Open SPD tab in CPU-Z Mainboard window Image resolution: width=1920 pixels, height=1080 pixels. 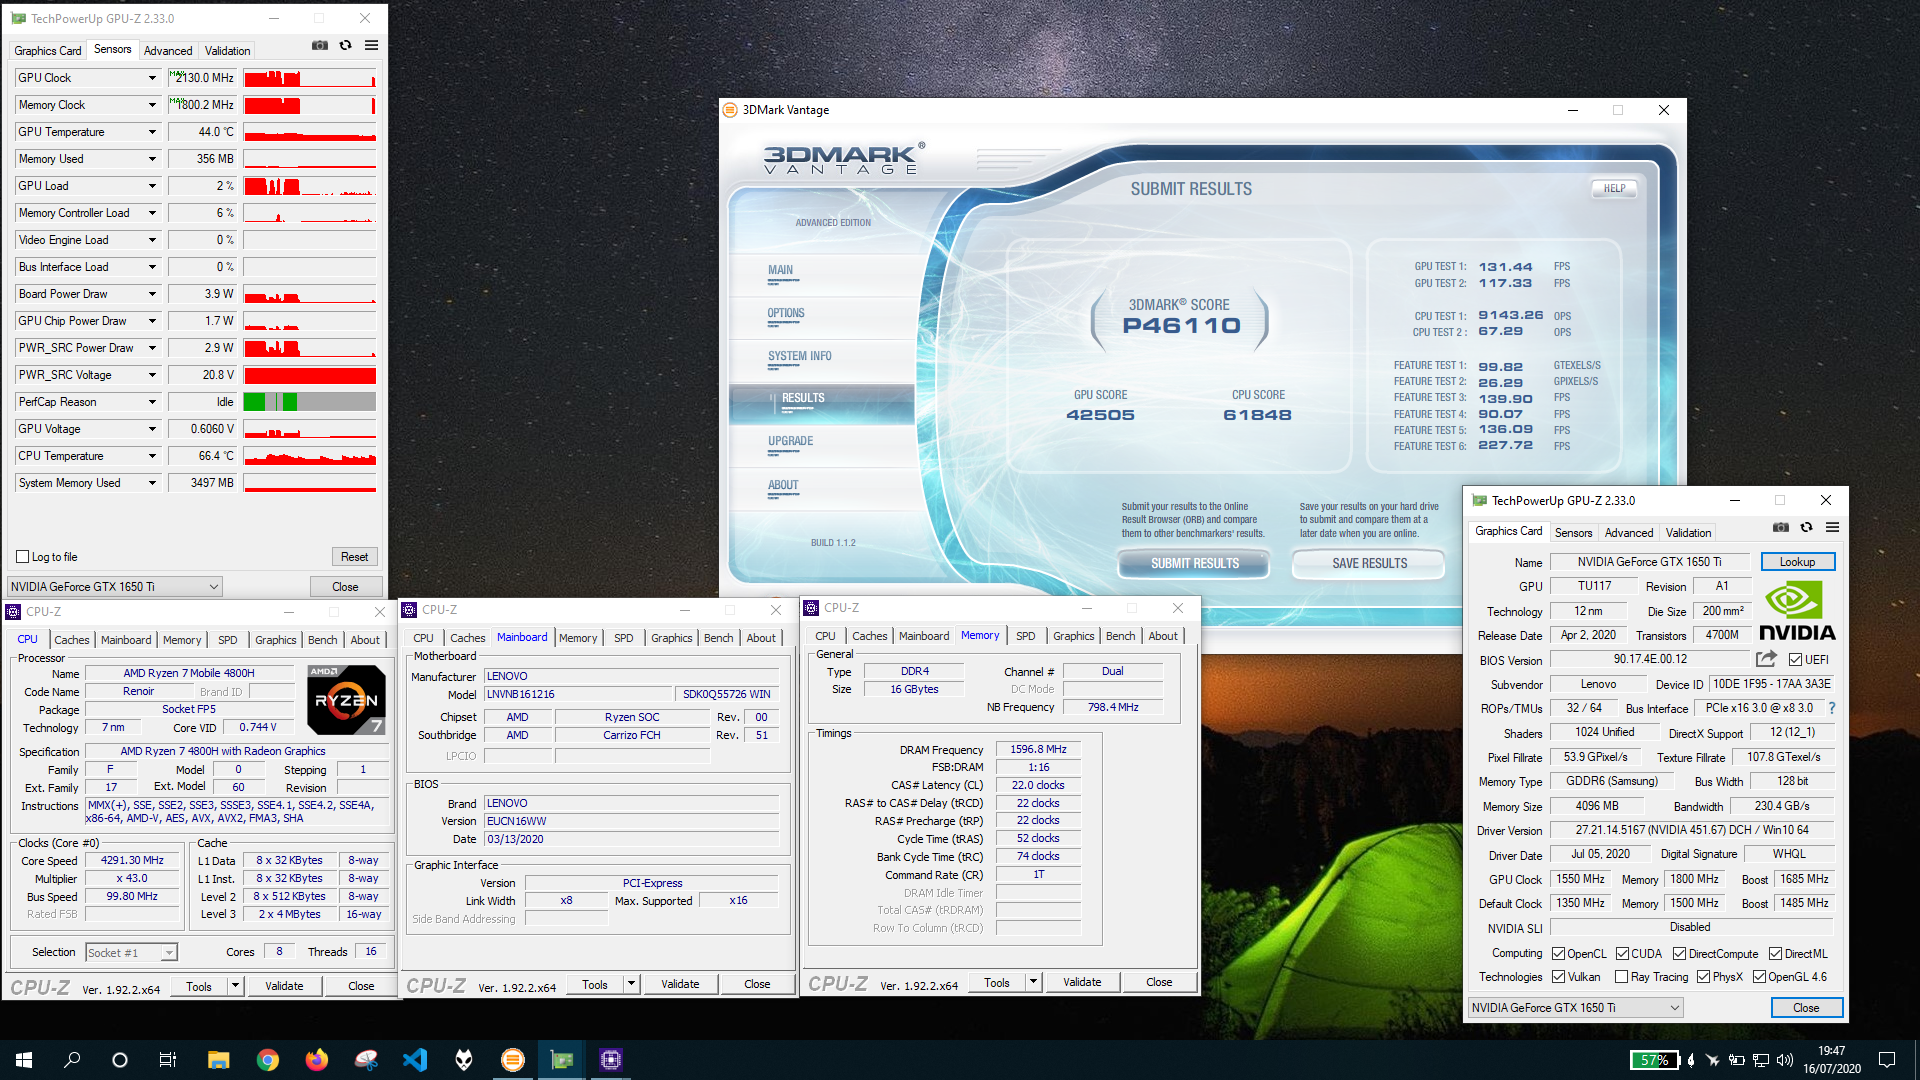(624, 638)
